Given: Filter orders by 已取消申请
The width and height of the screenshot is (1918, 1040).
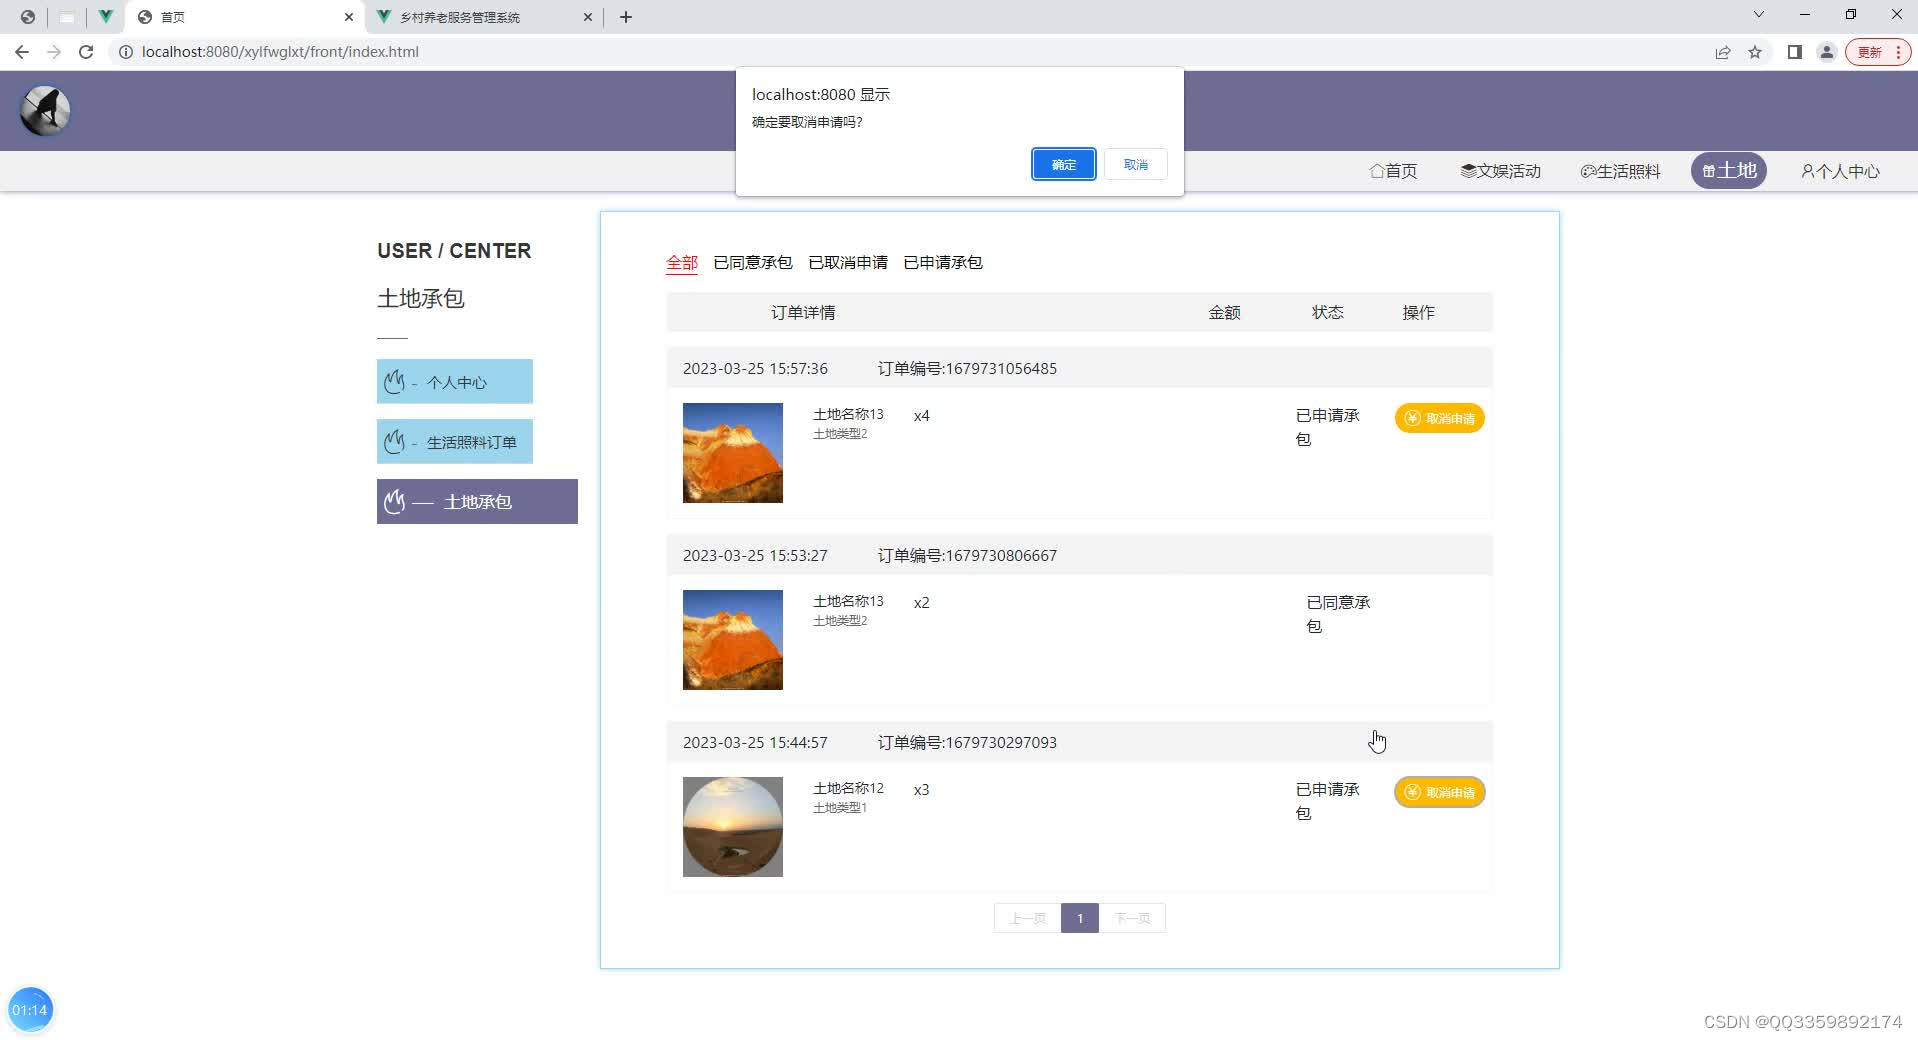Looking at the screenshot, I should click(x=848, y=263).
